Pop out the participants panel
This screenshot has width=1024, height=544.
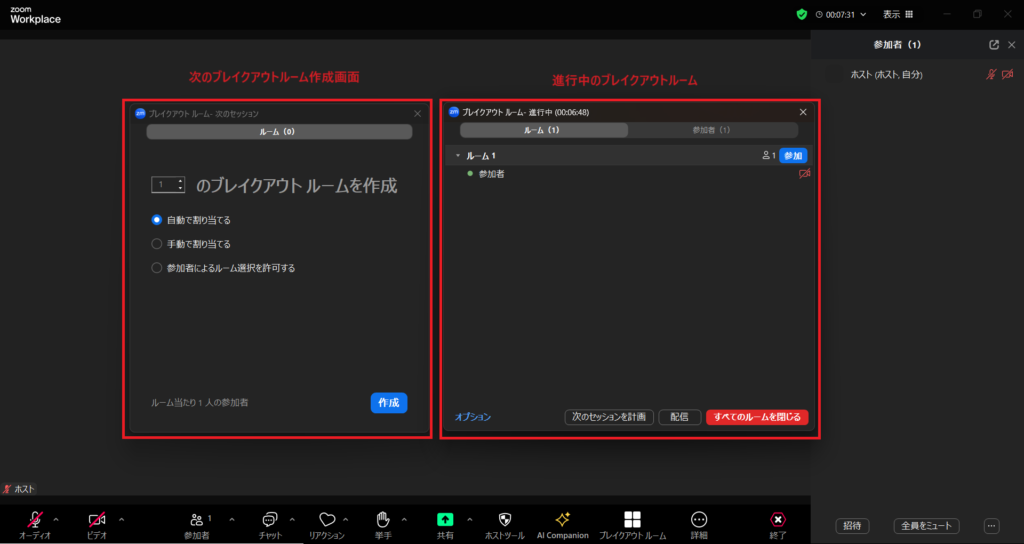[x=993, y=45]
